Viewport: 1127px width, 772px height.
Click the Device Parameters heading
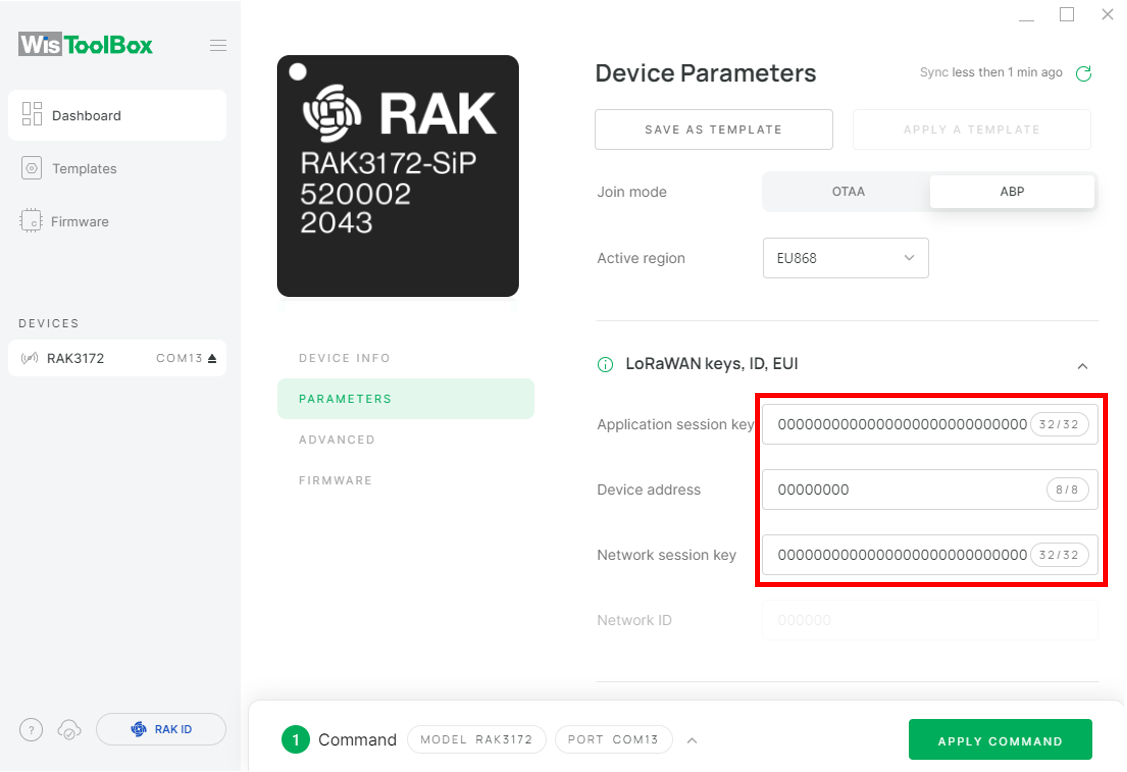tap(705, 73)
